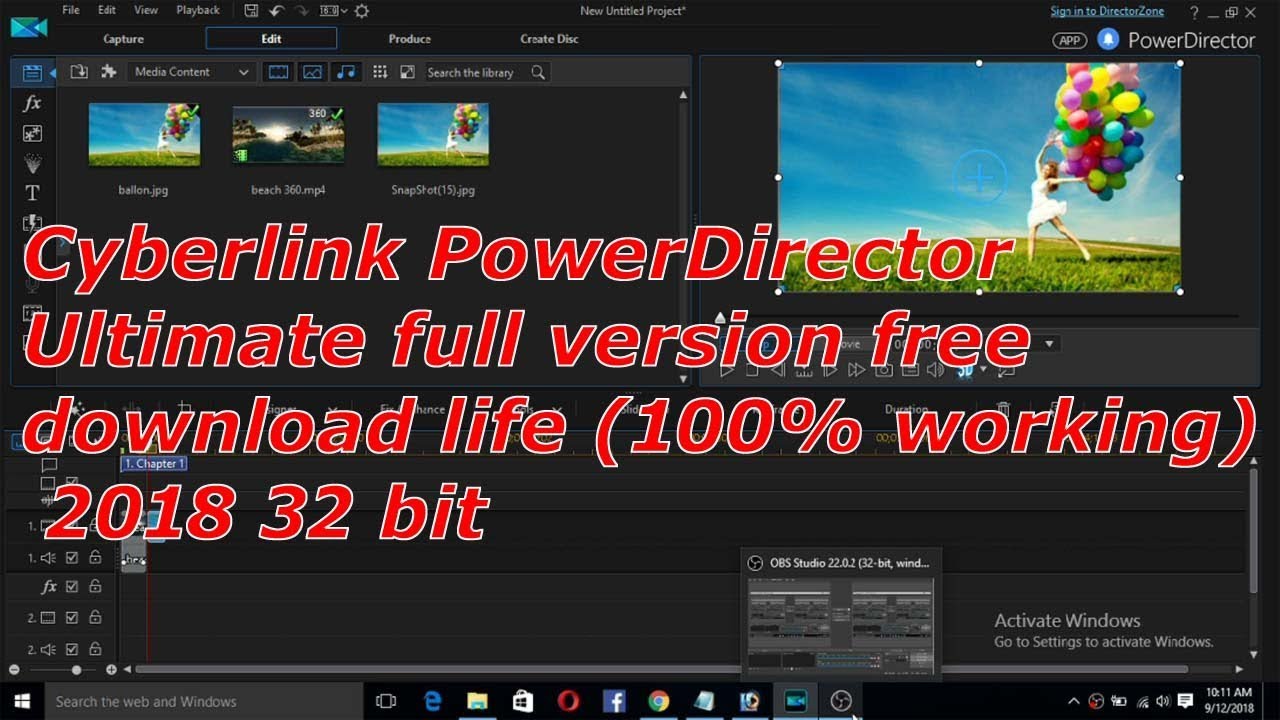Open the Particle Room
Image resolution: width=1280 pixels, height=720 pixels.
(32, 163)
